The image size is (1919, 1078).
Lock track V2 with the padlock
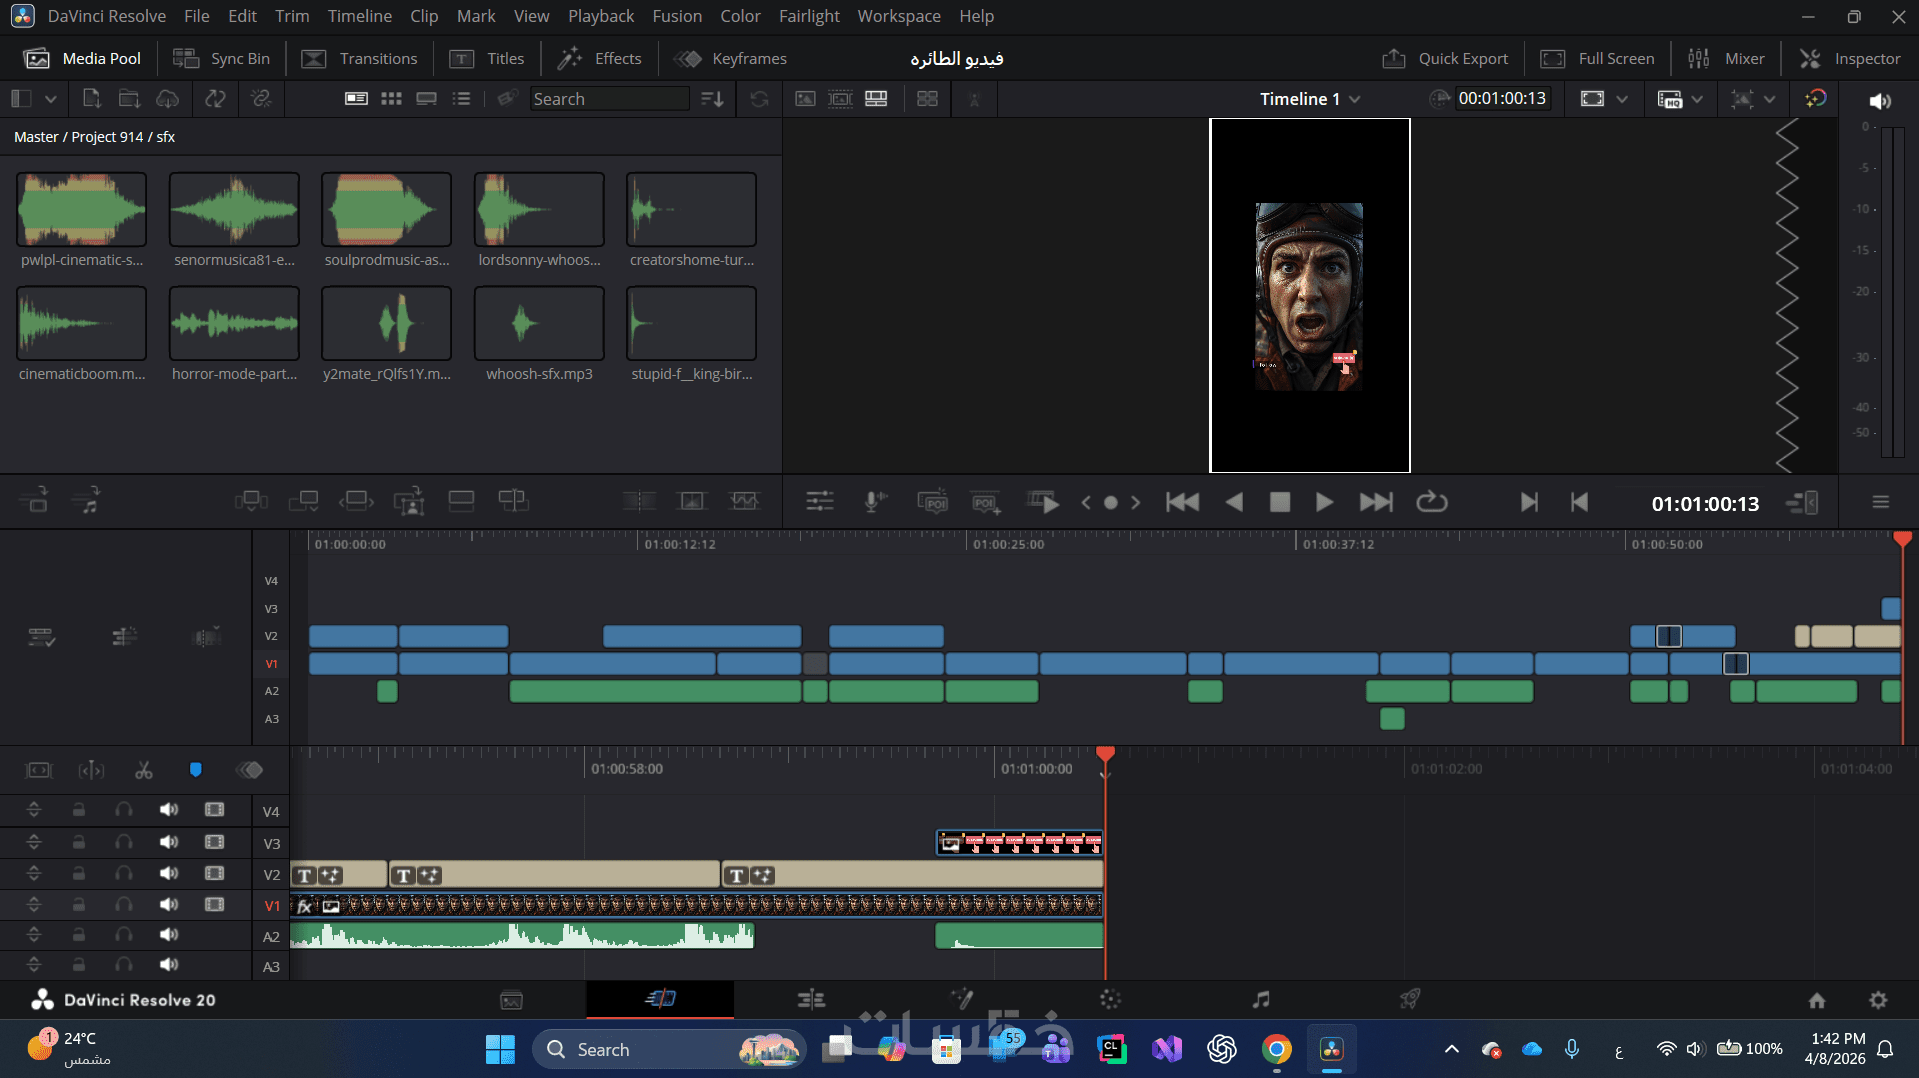click(78, 873)
